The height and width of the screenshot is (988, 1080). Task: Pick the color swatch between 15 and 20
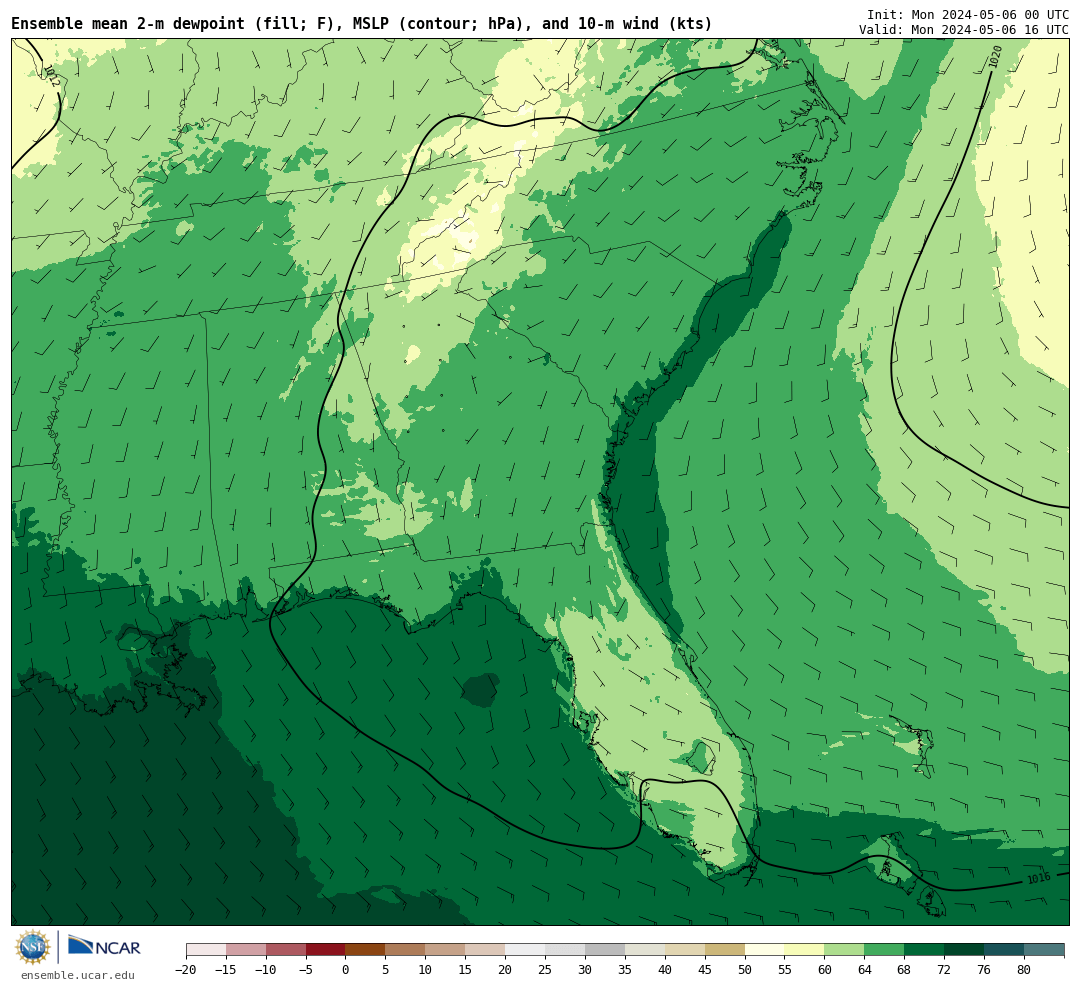(486, 950)
